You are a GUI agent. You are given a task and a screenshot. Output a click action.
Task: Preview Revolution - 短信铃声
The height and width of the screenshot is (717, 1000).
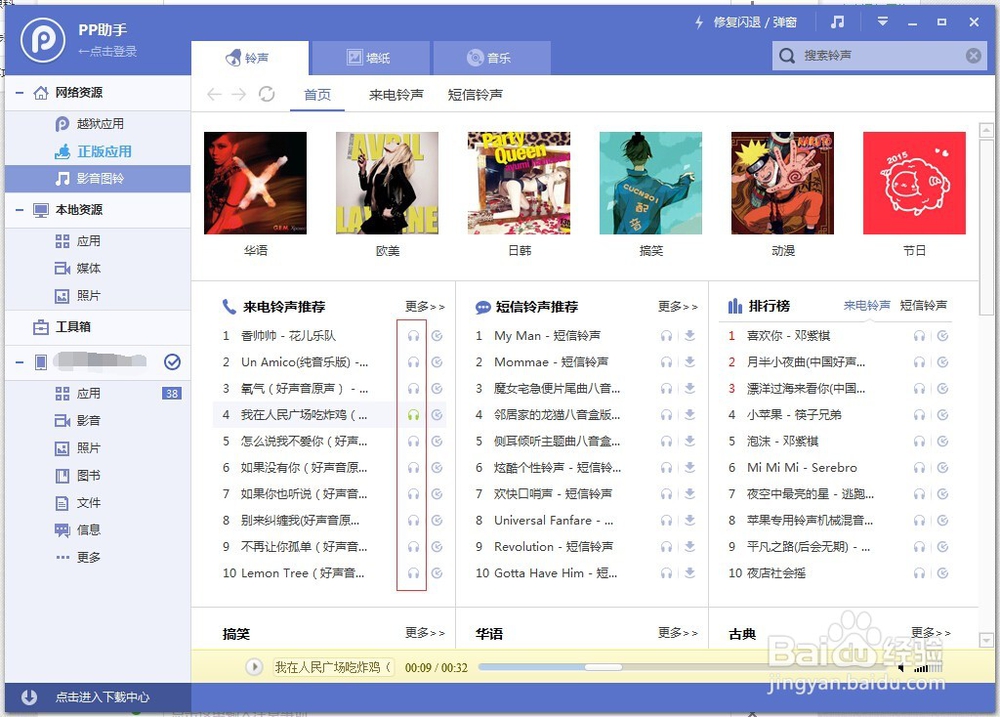click(666, 547)
